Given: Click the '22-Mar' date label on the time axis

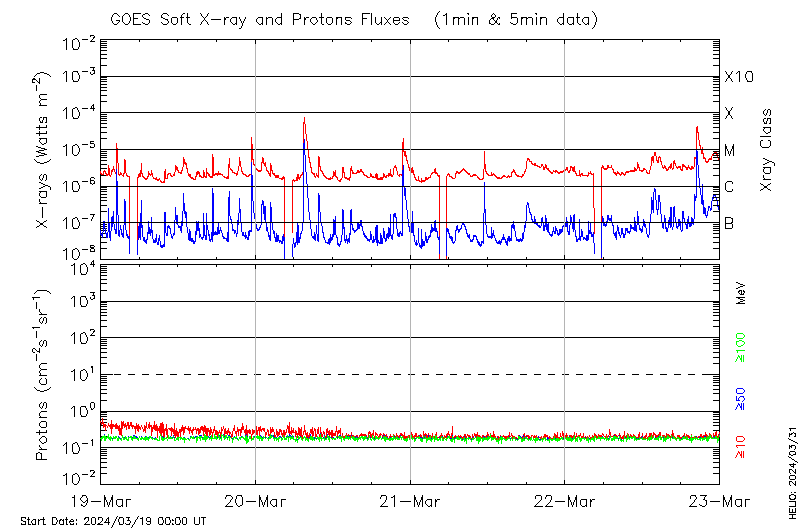Looking at the screenshot, I should [565, 501].
